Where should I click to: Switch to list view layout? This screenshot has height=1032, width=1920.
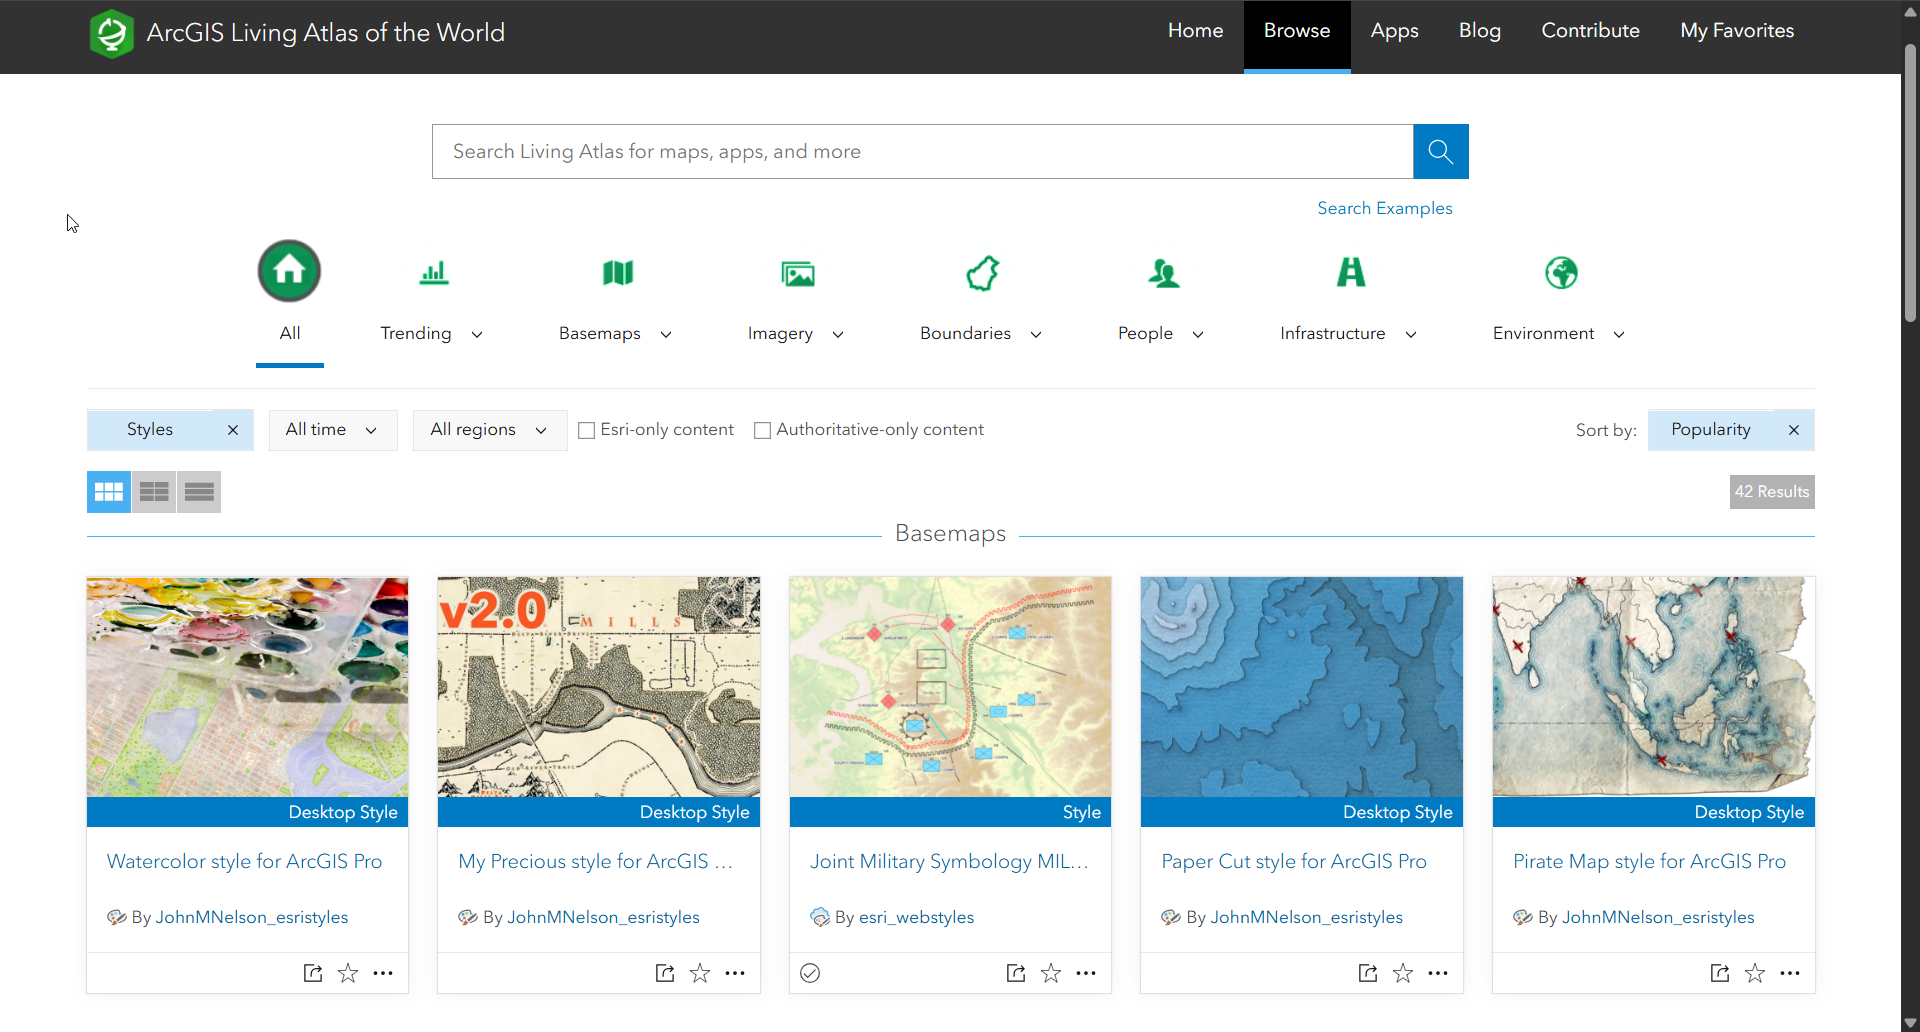coord(198,491)
